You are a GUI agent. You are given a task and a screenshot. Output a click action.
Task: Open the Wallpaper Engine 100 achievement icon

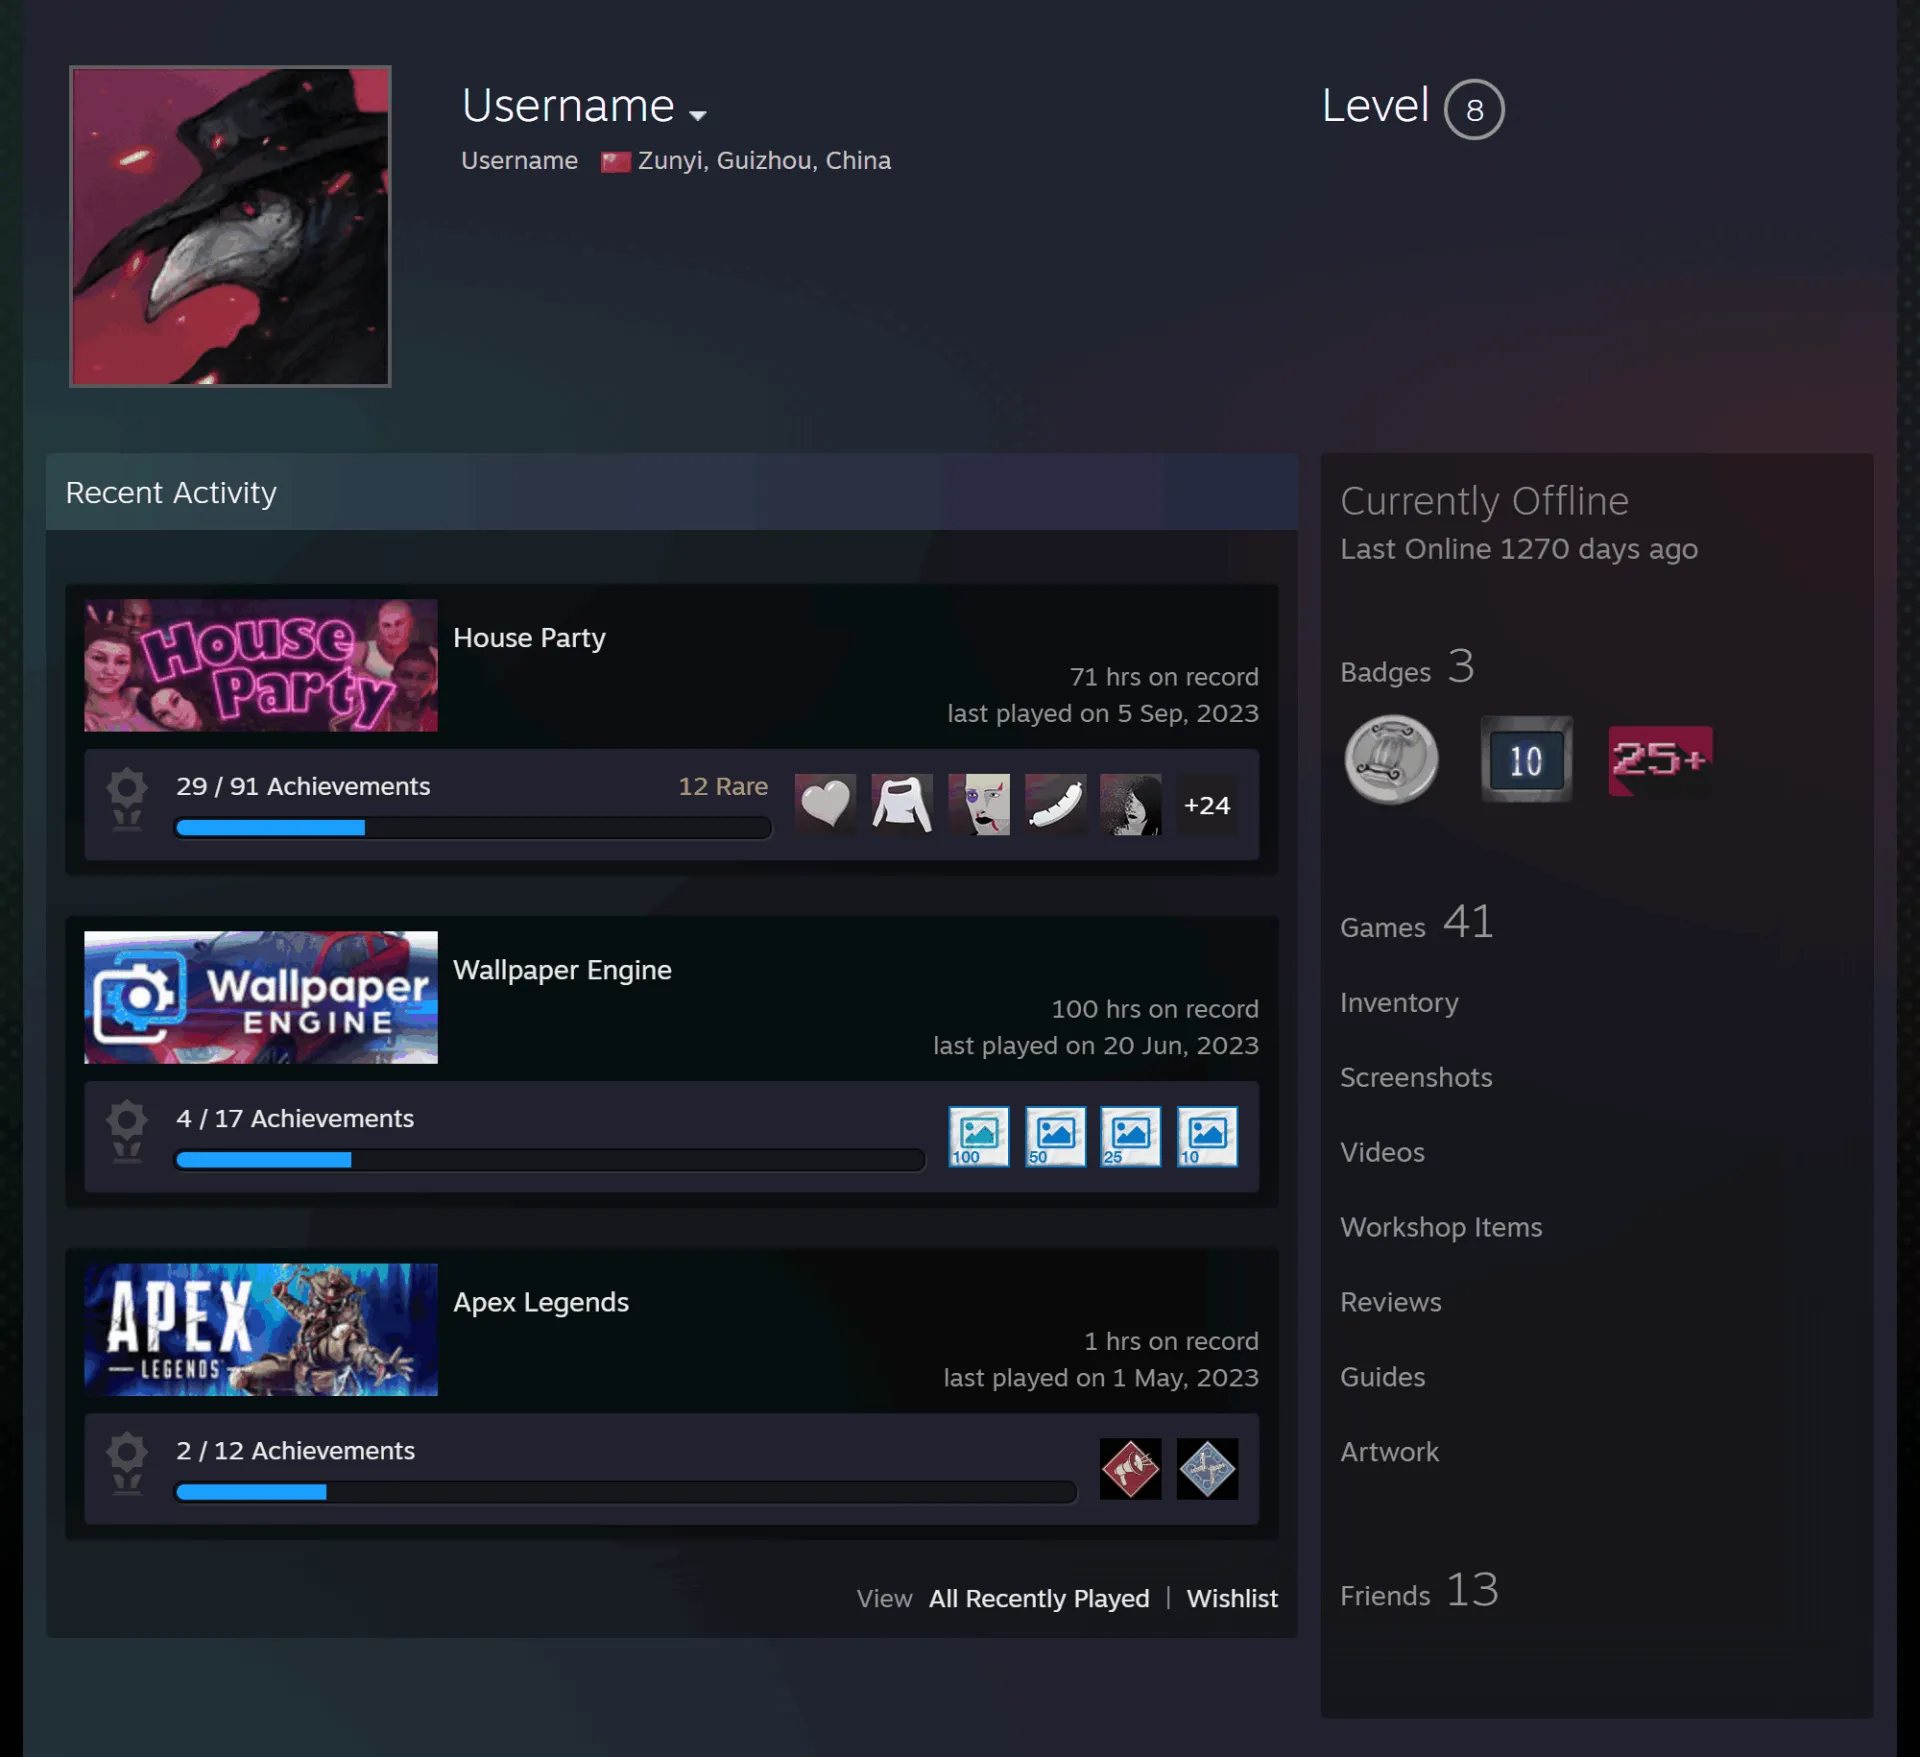[x=979, y=1136]
